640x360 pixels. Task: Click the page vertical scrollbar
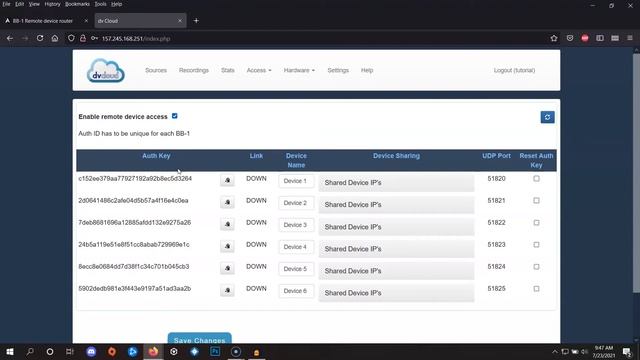[636, 172]
